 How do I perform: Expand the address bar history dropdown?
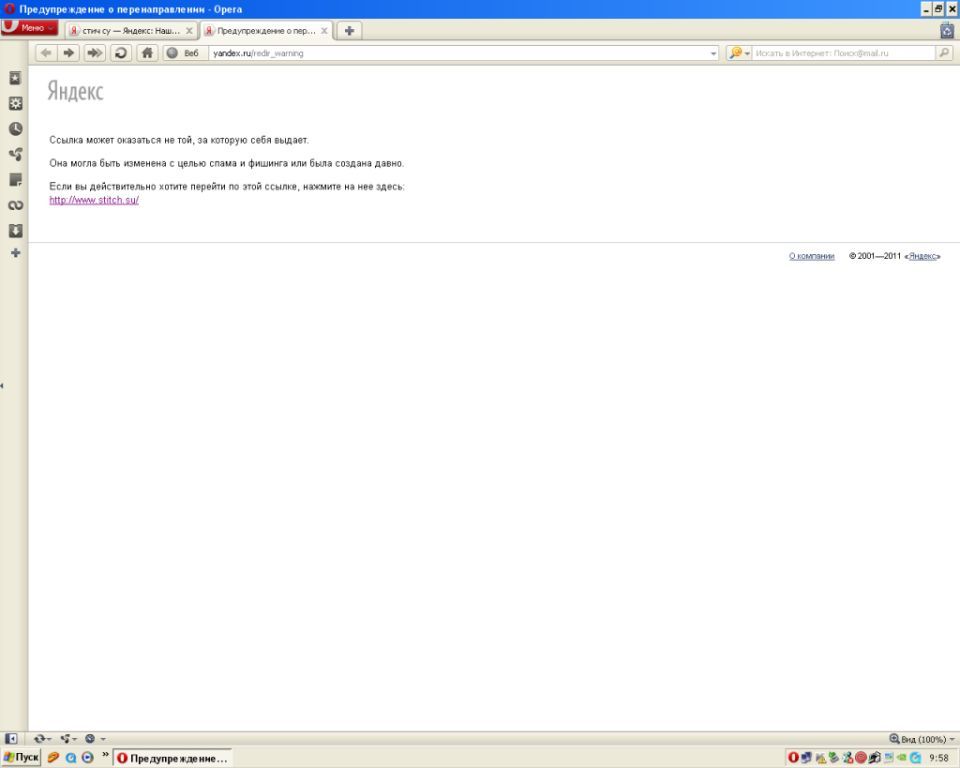(713, 53)
